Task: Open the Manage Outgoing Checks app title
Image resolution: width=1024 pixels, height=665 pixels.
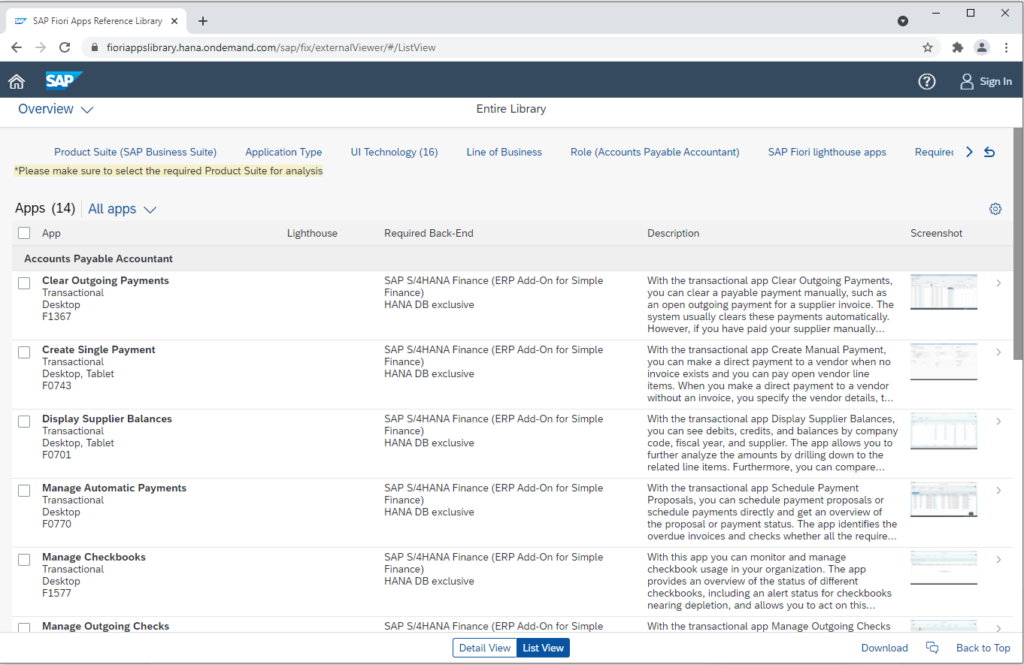Action: [x=106, y=626]
